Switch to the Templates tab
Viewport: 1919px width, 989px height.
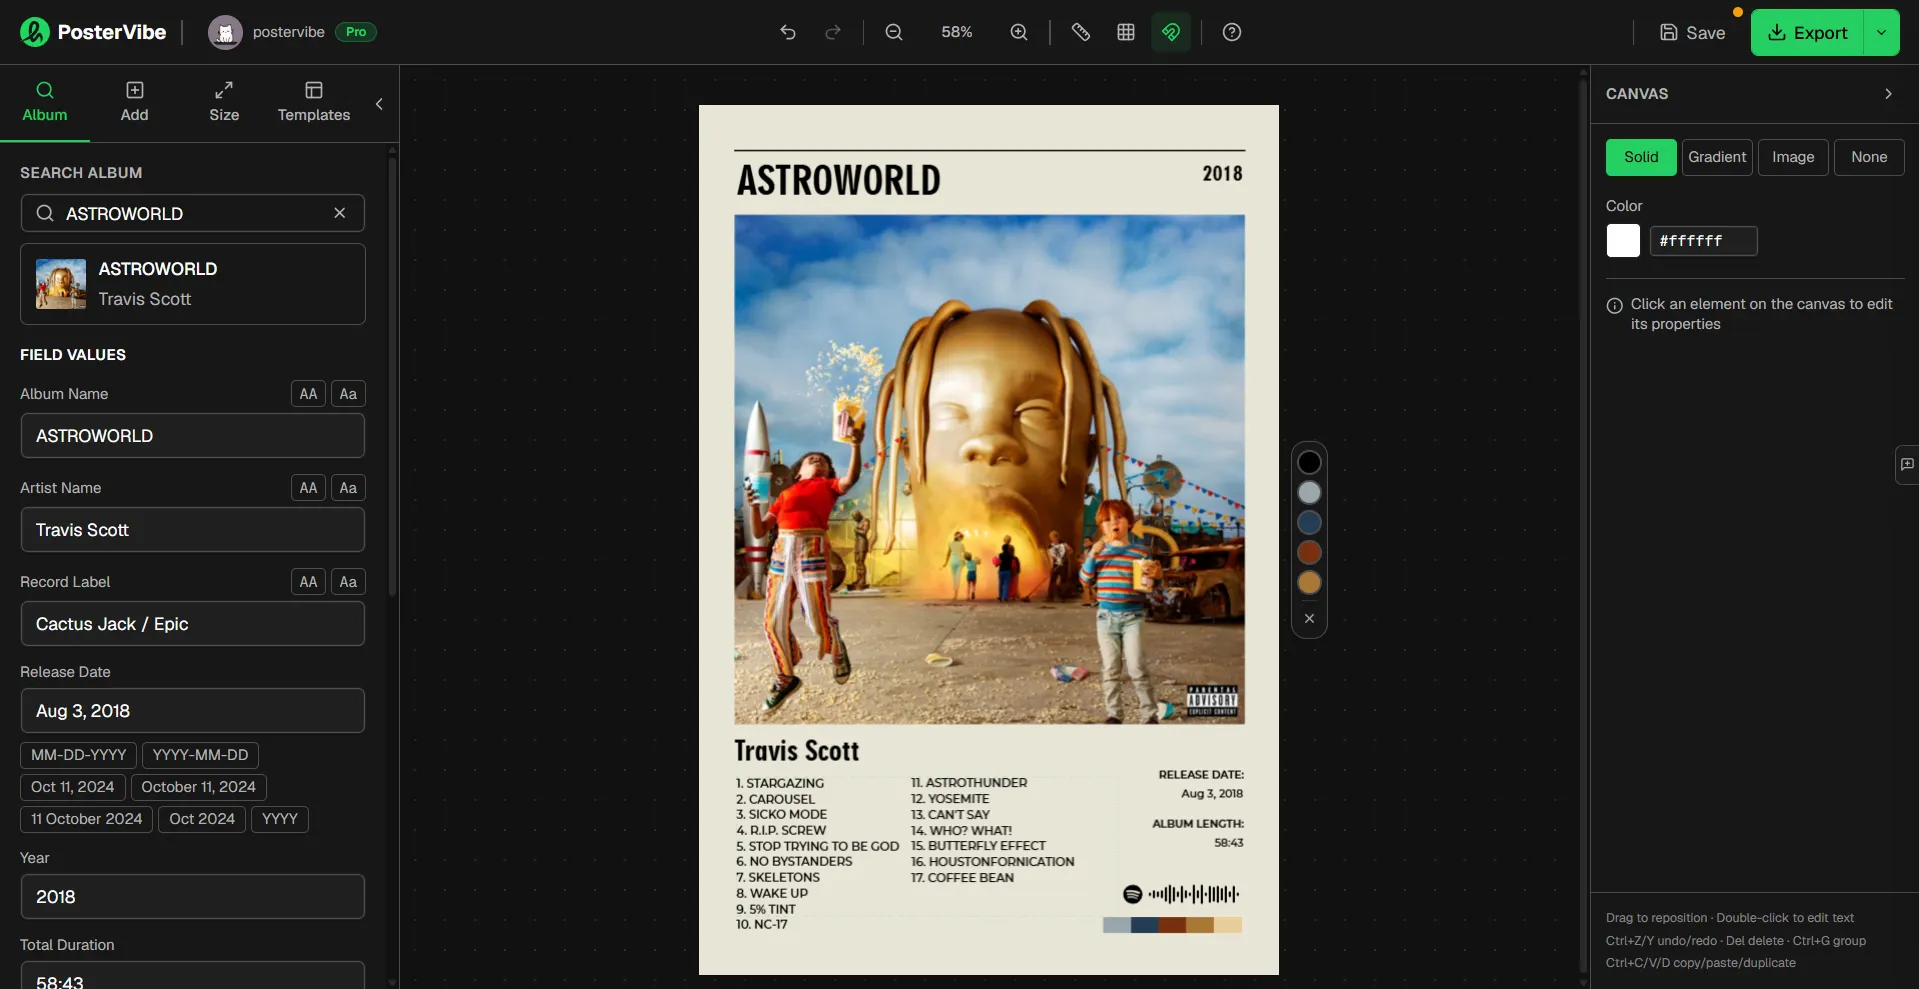coord(314,103)
